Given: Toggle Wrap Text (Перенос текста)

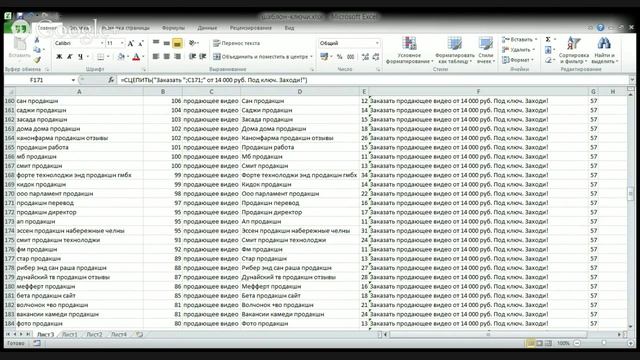Looking at the screenshot, I should 236,43.
